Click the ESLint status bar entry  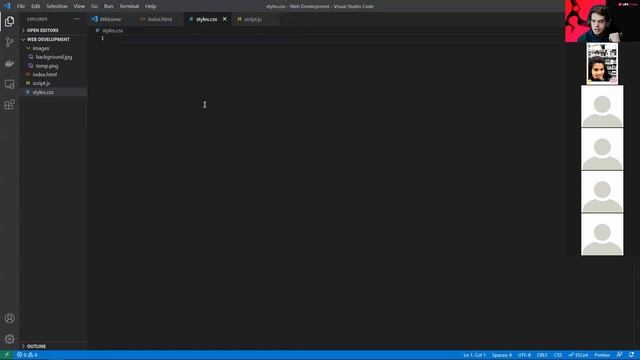click(x=578, y=355)
